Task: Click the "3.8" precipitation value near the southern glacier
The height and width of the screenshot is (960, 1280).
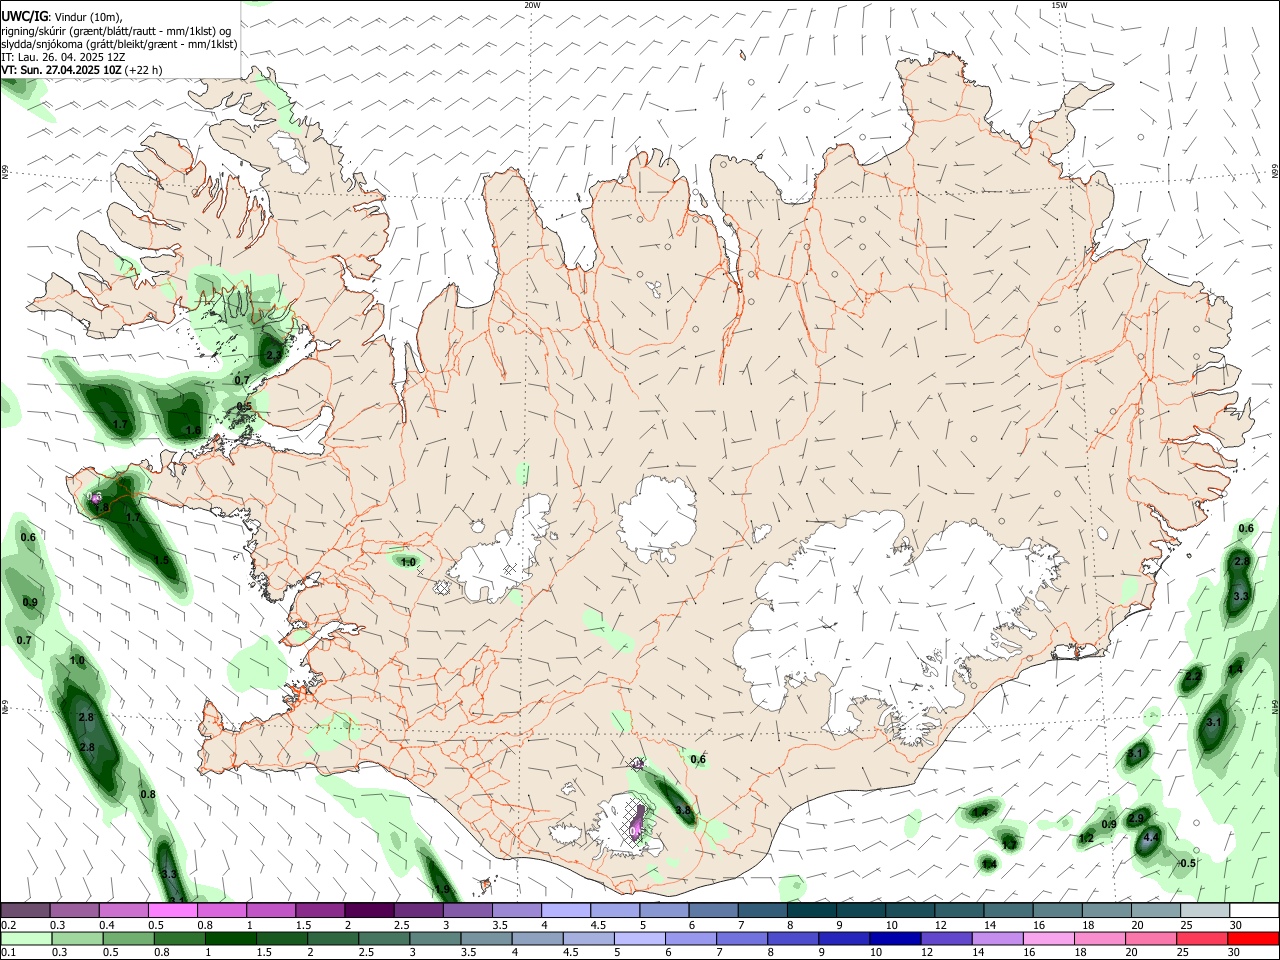Action: coord(684,811)
